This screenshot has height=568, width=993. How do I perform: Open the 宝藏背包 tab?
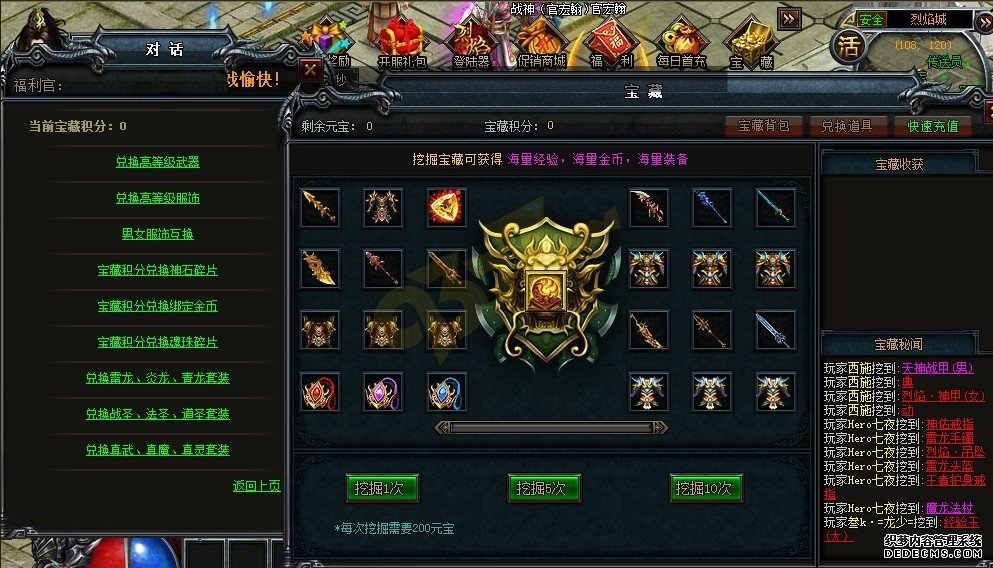(x=764, y=126)
